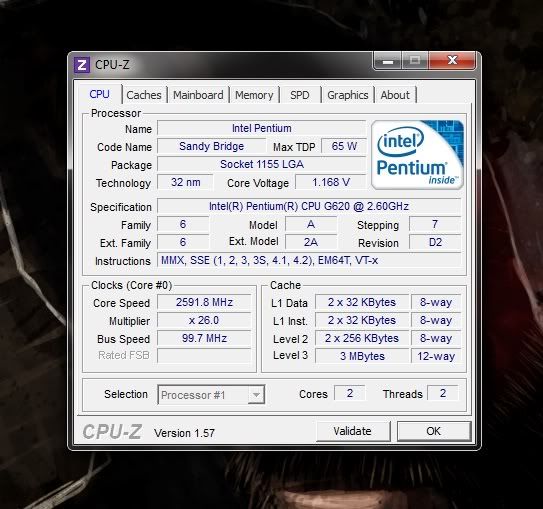This screenshot has width=543, height=509.
Task: Click the Package value Socket 1155 LGA
Action: pos(261,164)
